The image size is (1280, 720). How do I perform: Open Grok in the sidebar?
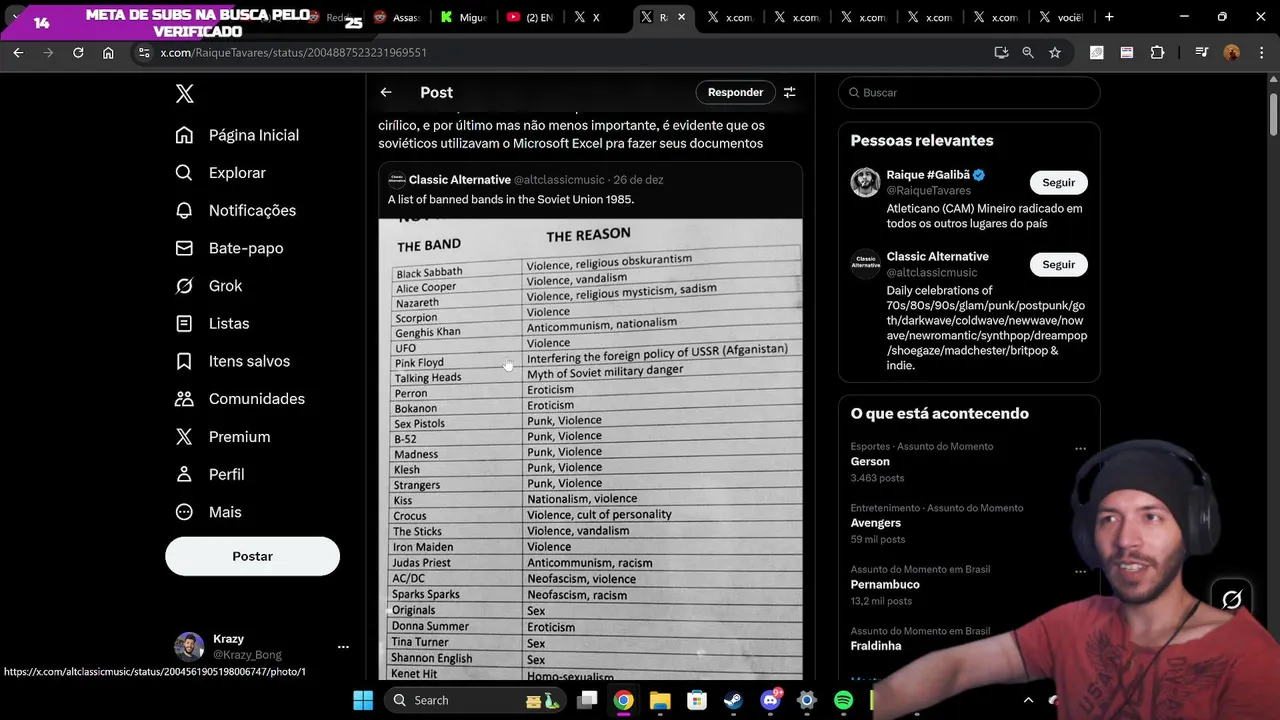[x=208, y=286]
